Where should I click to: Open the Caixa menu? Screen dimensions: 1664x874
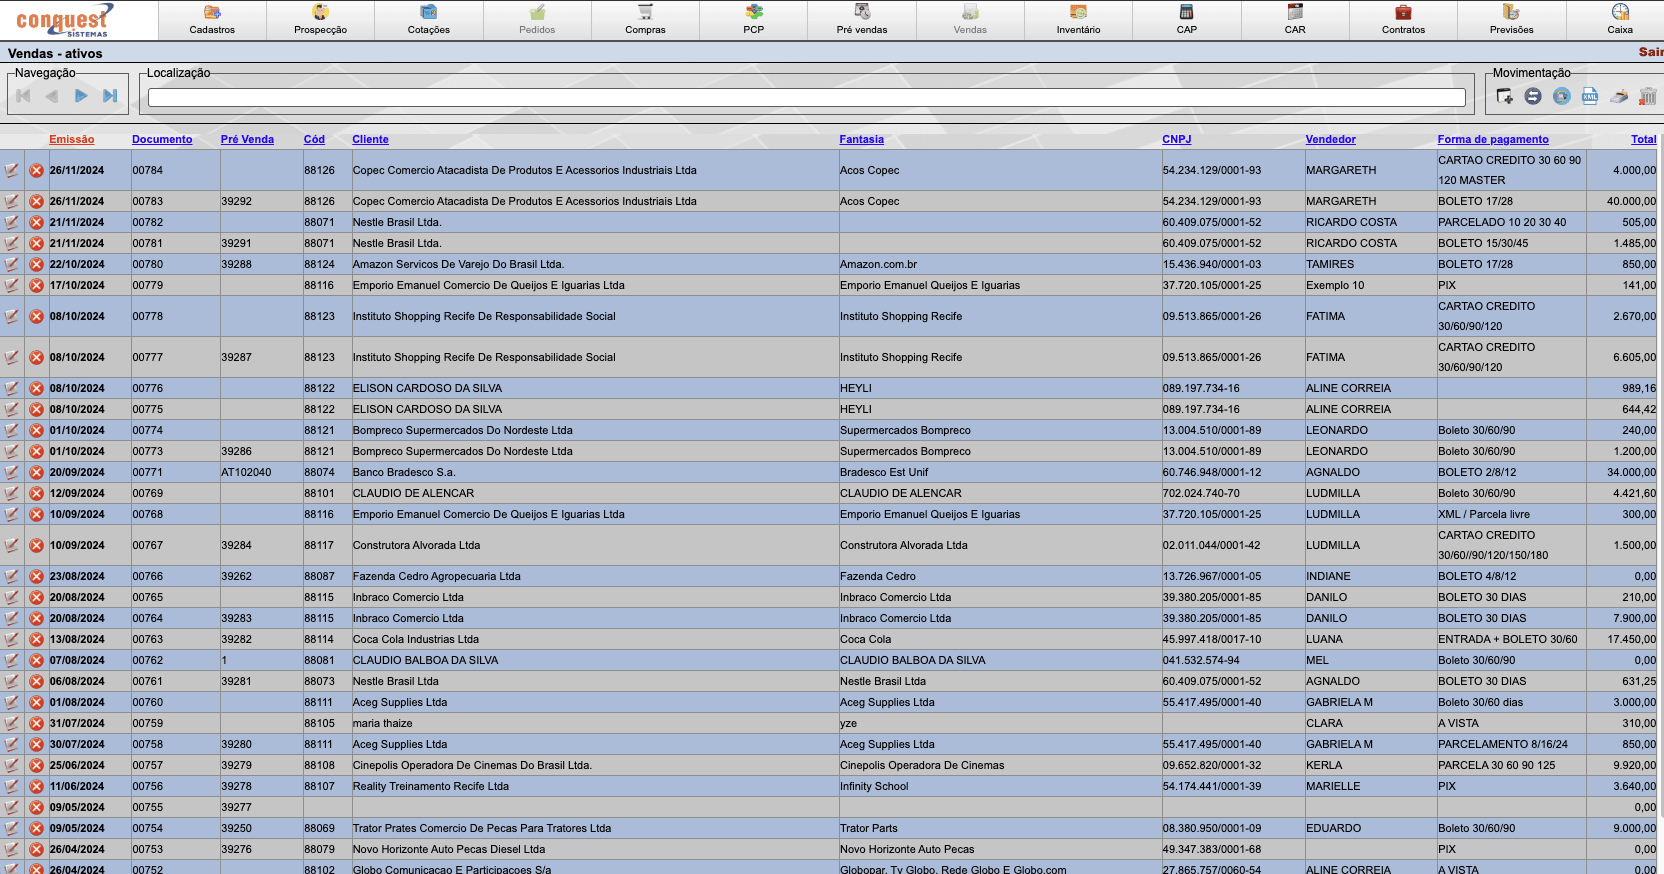[1619, 20]
